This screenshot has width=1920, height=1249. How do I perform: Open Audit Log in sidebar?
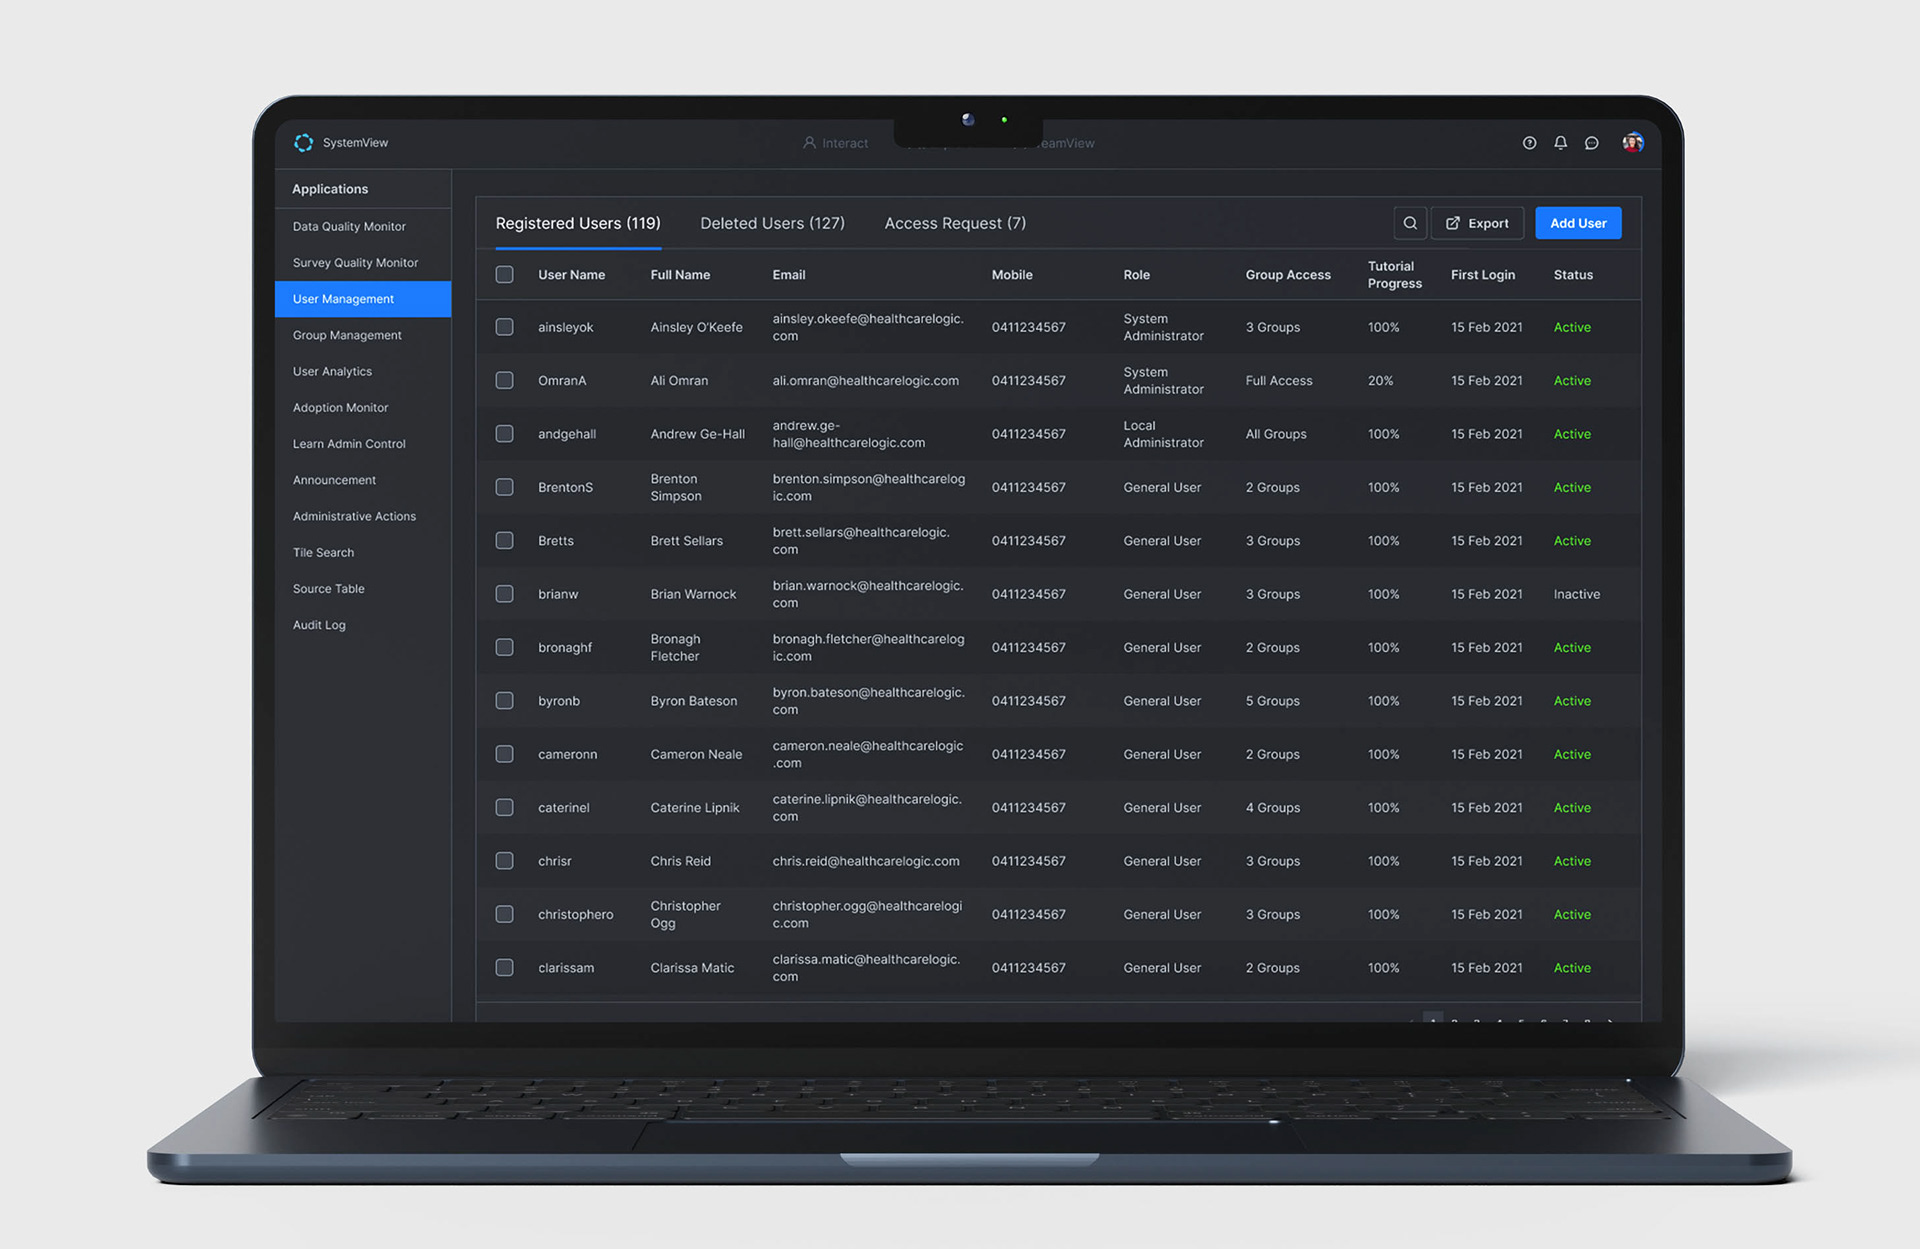[x=363, y=625]
